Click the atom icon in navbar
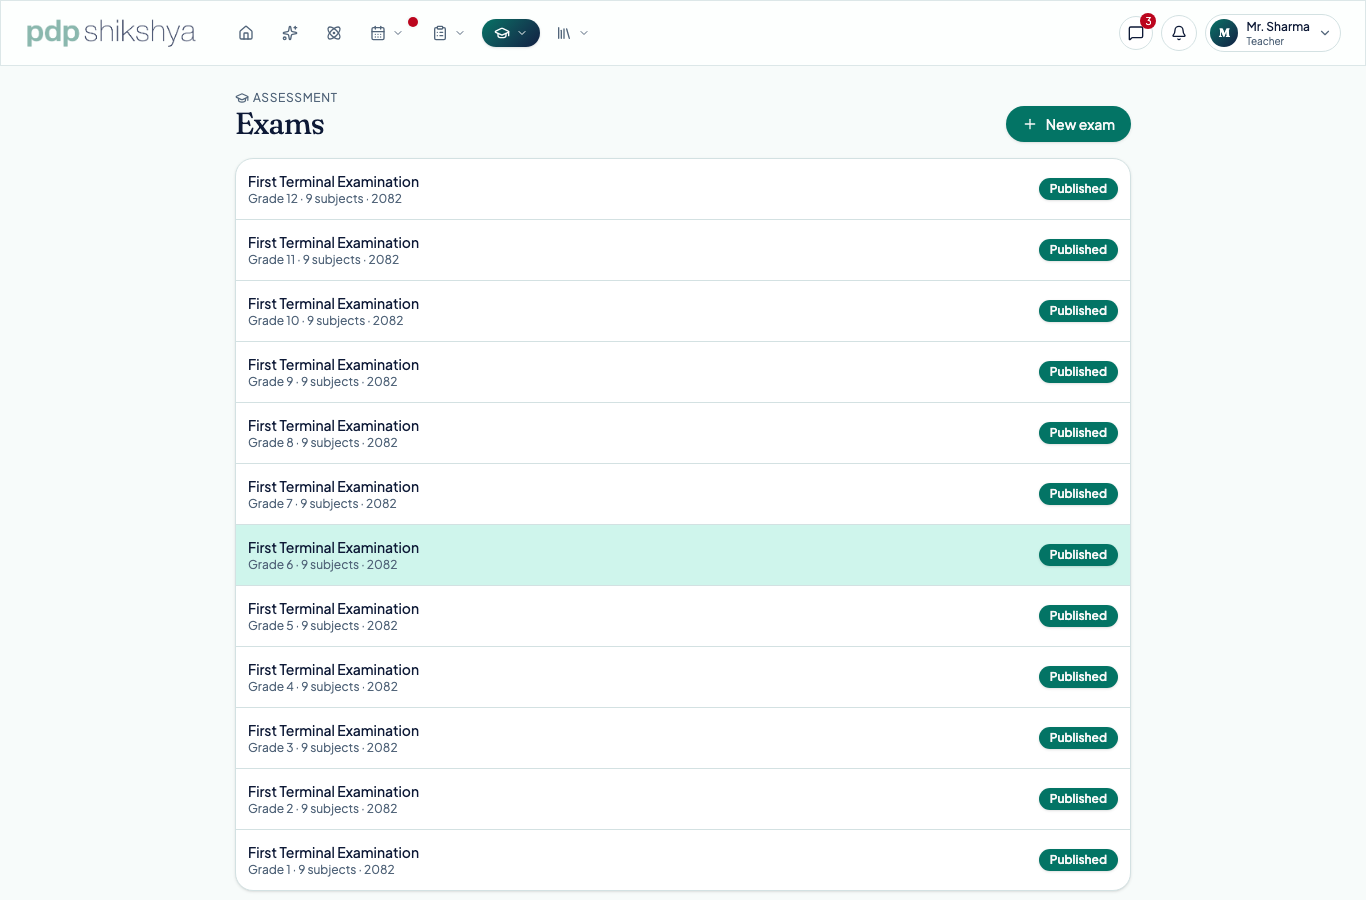Viewport: 1366px width, 900px height. point(334,33)
